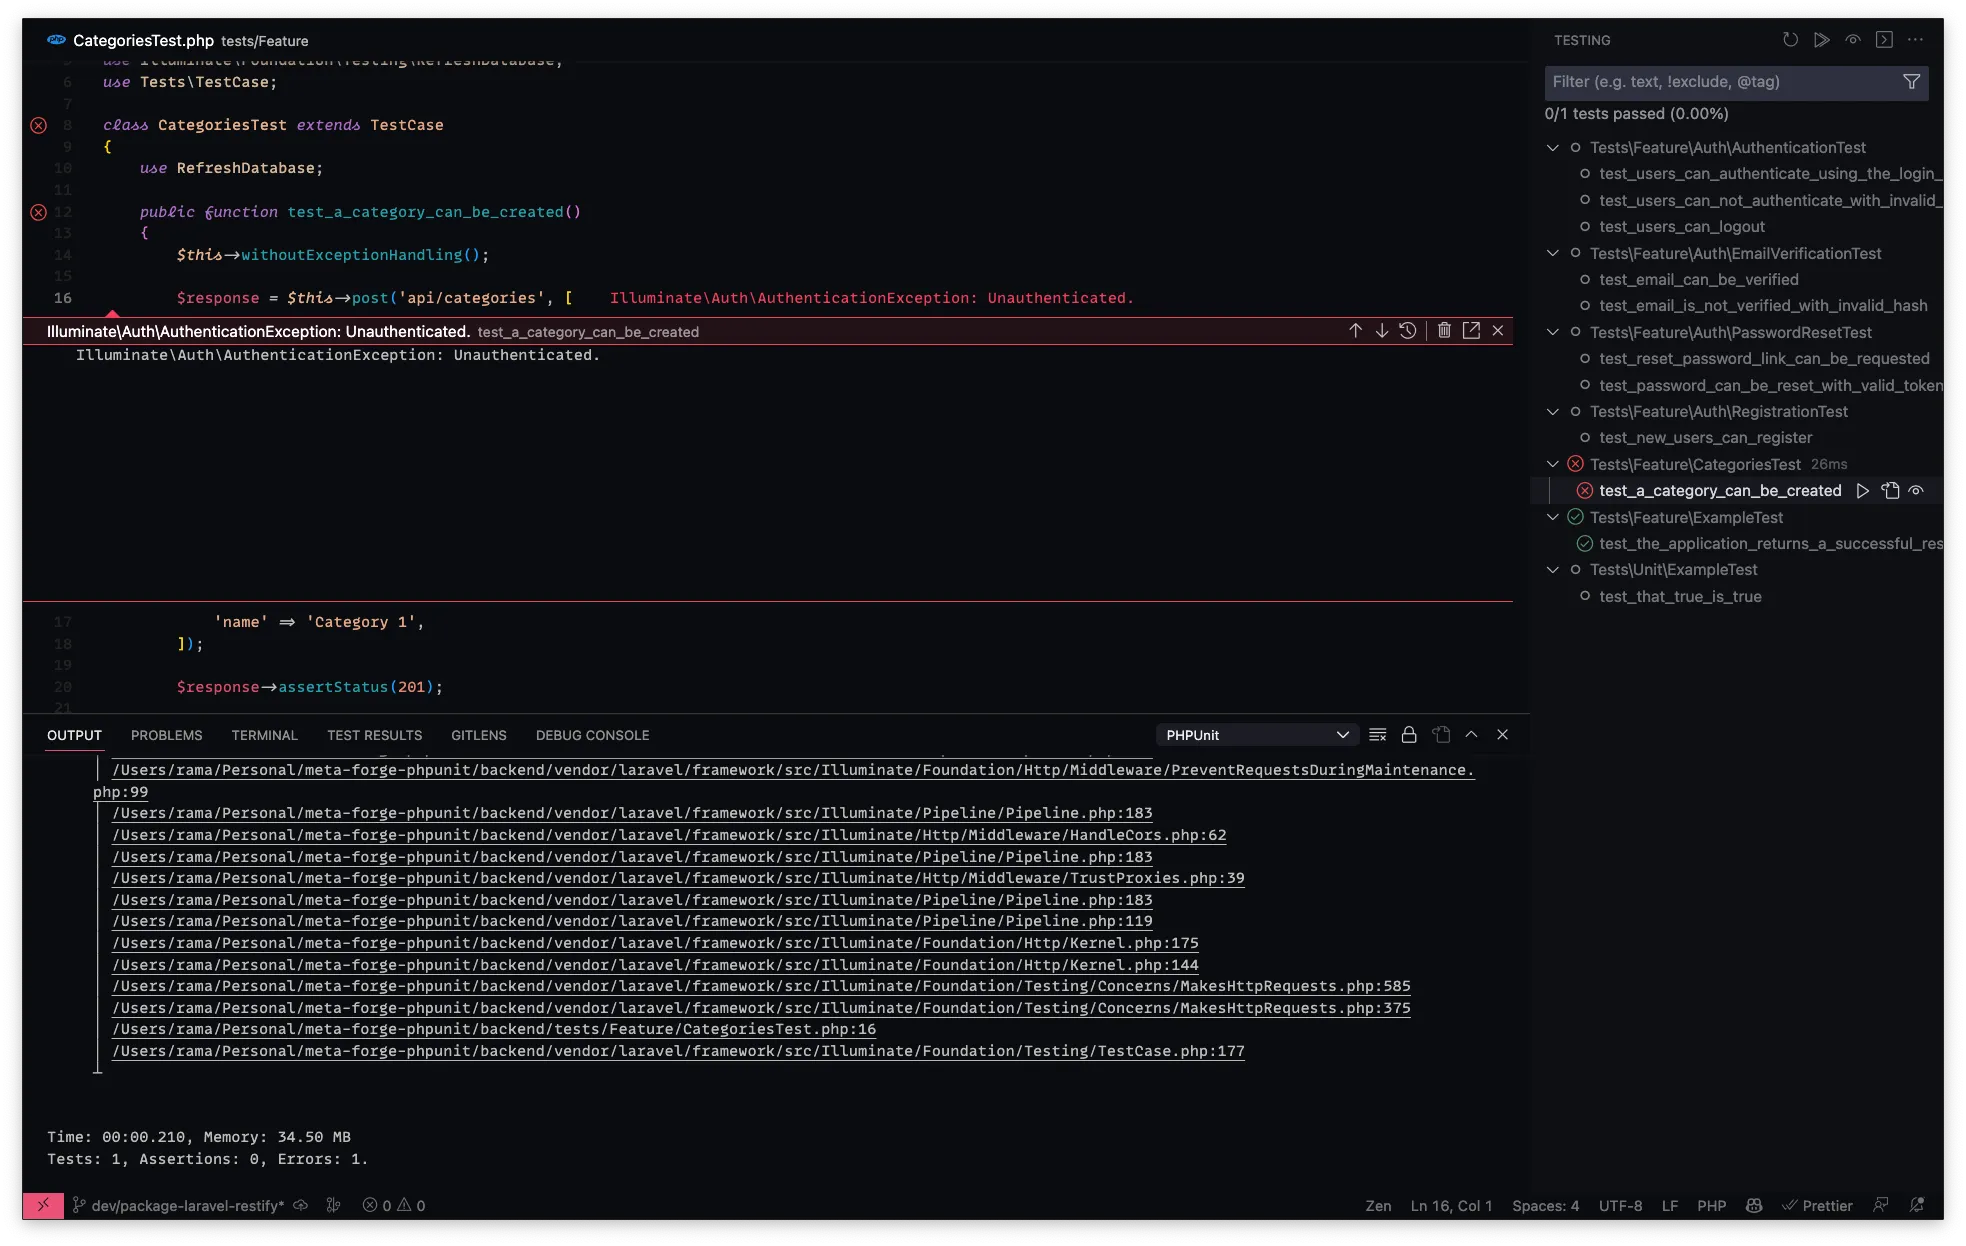This screenshot has height=1246, width=1966.
Task: Refresh tests in Testing panel
Action: (x=1790, y=40)
